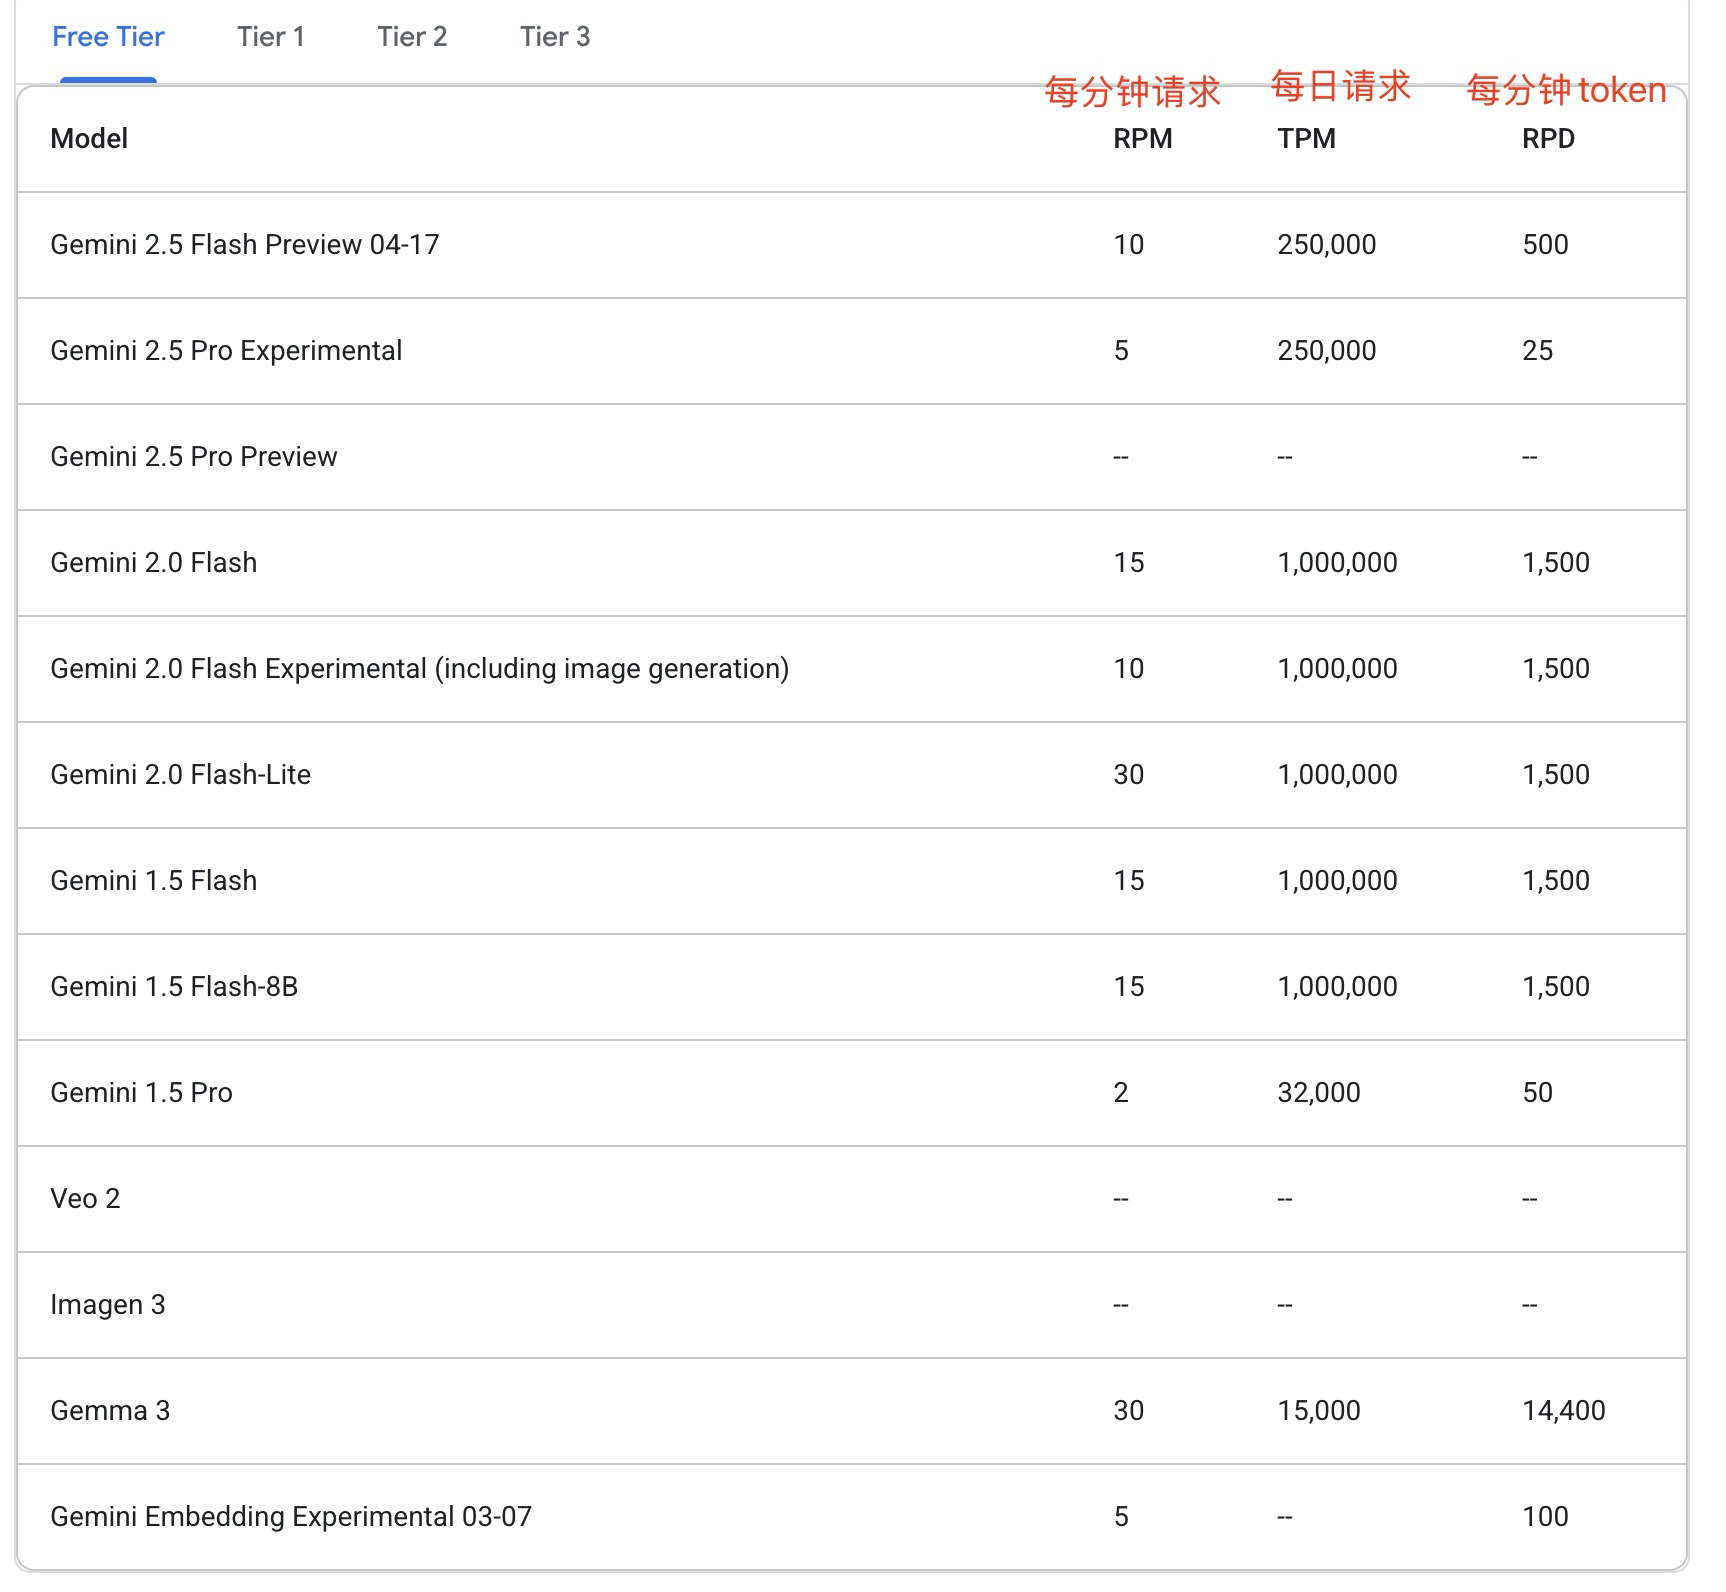Click RPD value 50 for Gemini 1.5 Pro
The height and width of the screenshot is (1592, 1726).
pos(1538,1092)
